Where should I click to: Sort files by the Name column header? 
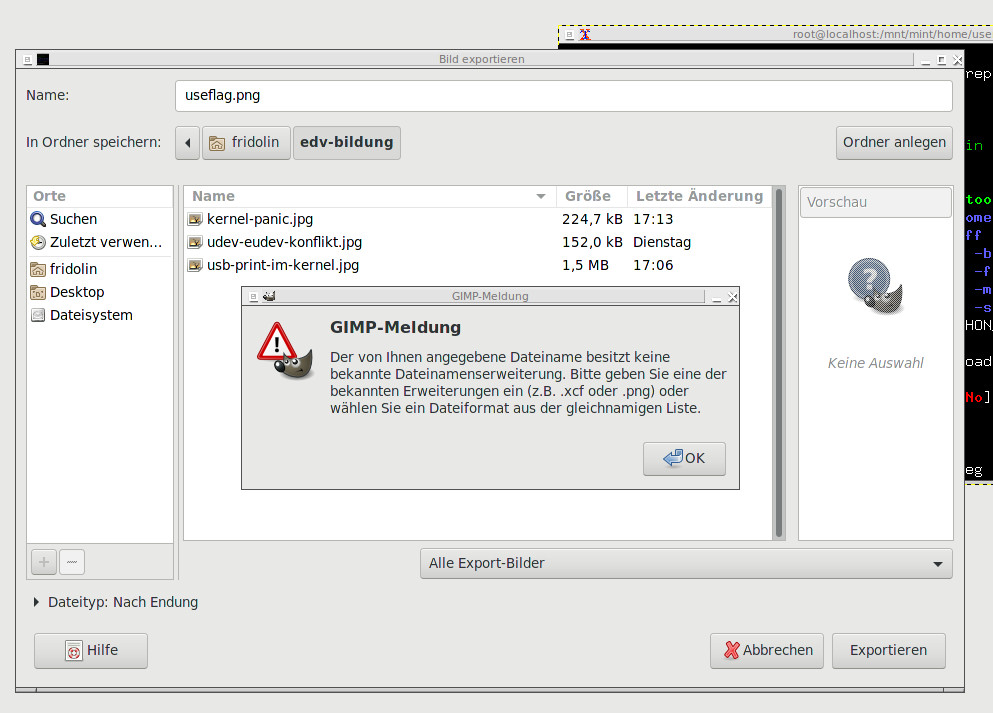(370, 196)
